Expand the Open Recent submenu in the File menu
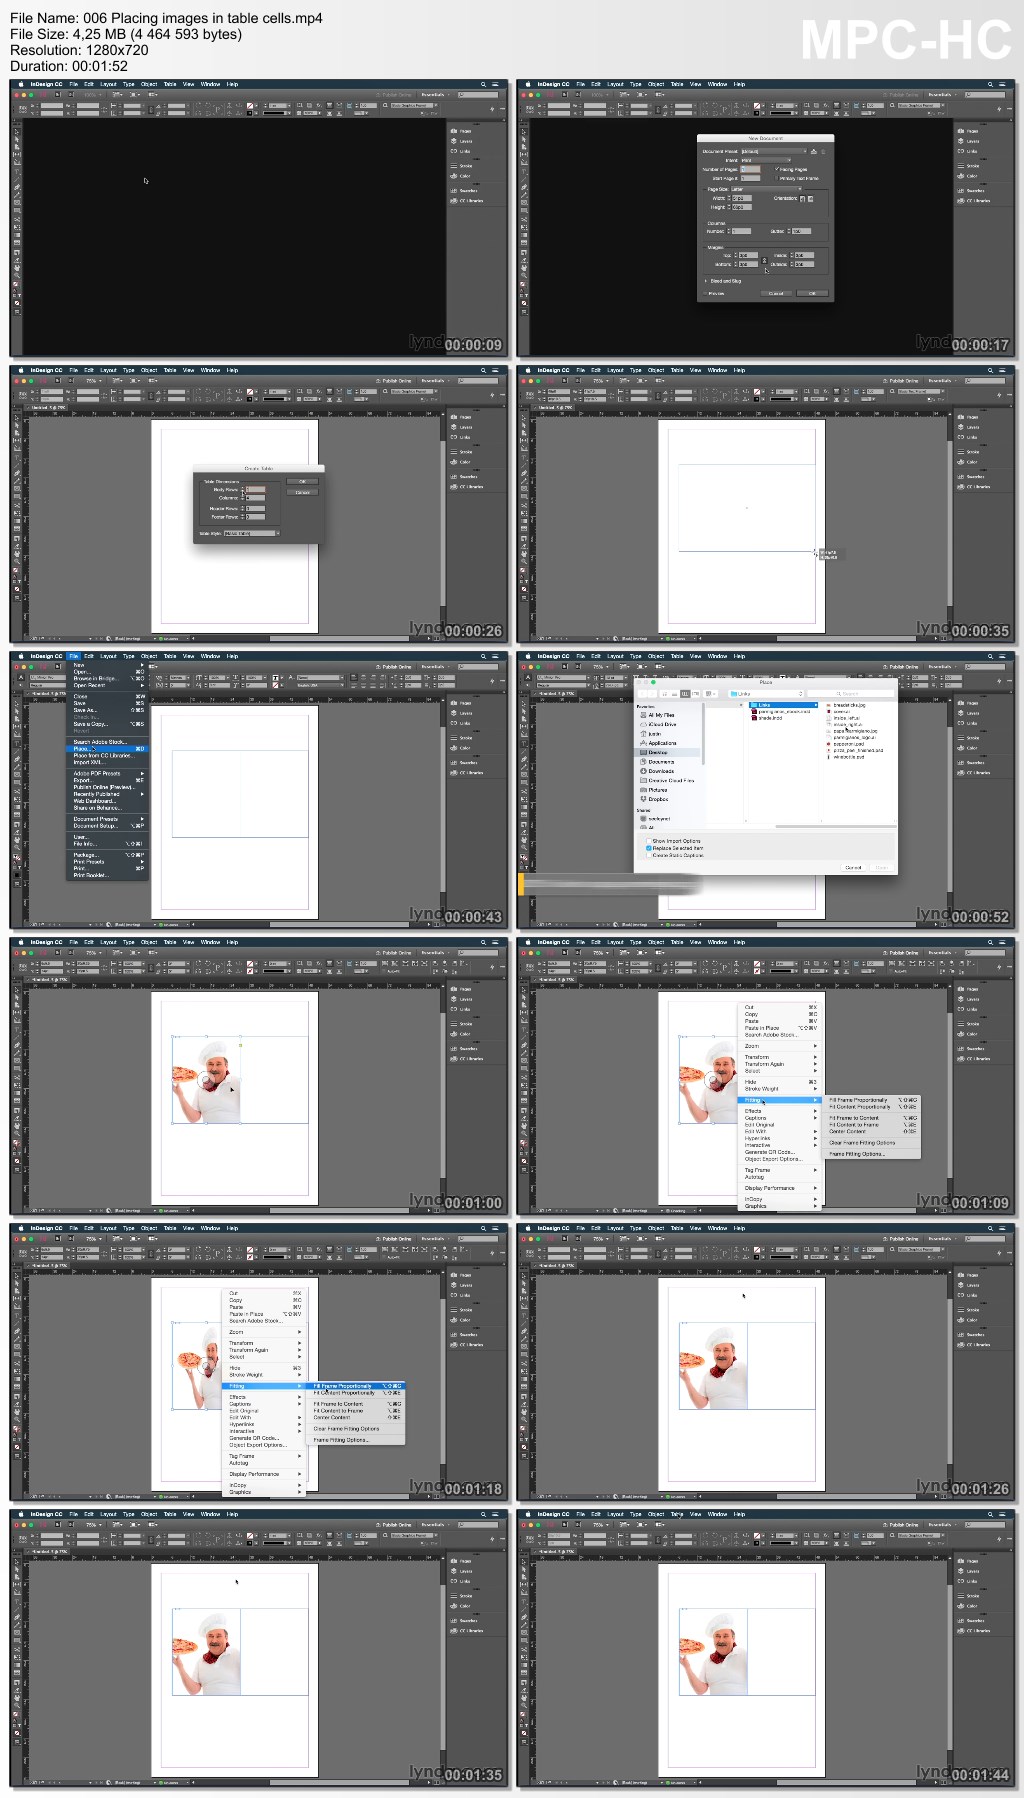 [107, 685]
